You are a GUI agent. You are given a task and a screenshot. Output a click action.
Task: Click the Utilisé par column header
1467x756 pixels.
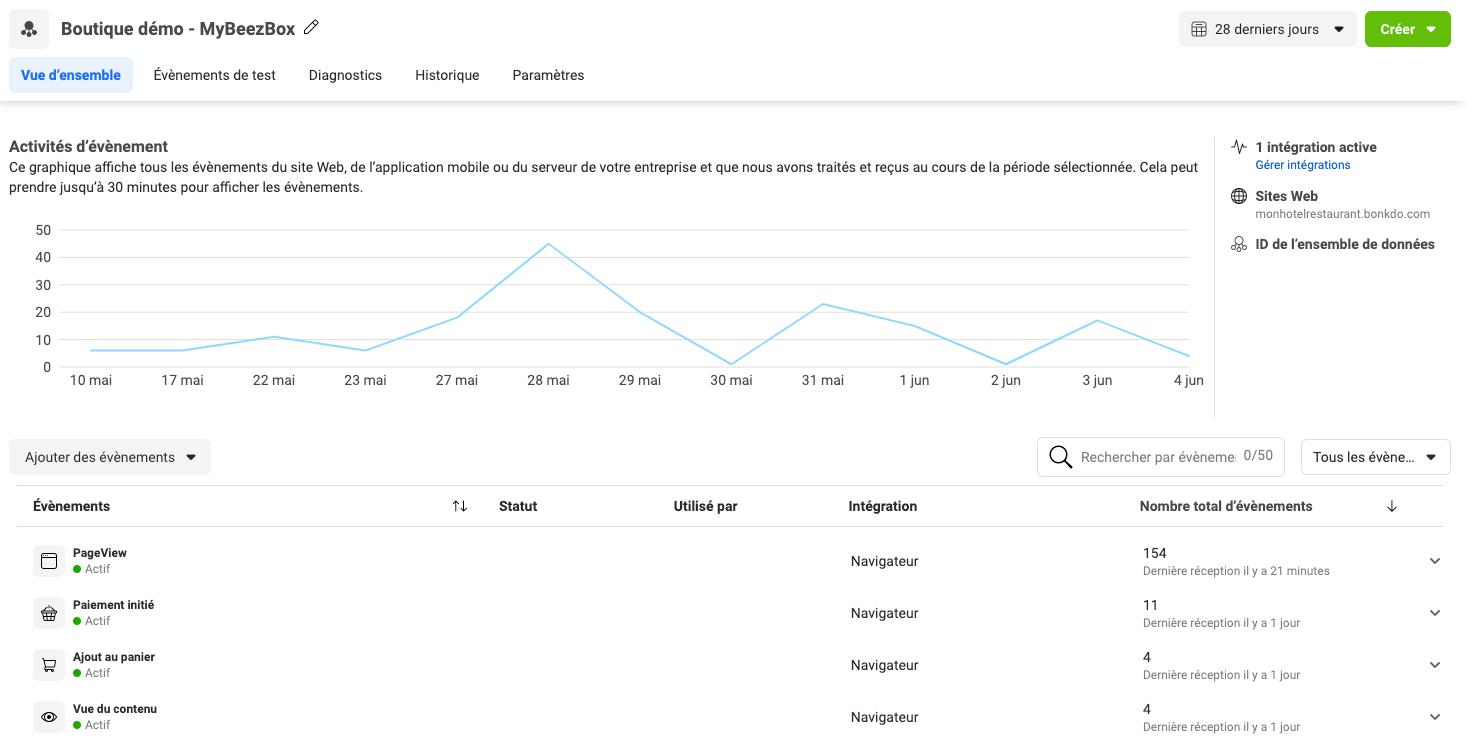706,506
